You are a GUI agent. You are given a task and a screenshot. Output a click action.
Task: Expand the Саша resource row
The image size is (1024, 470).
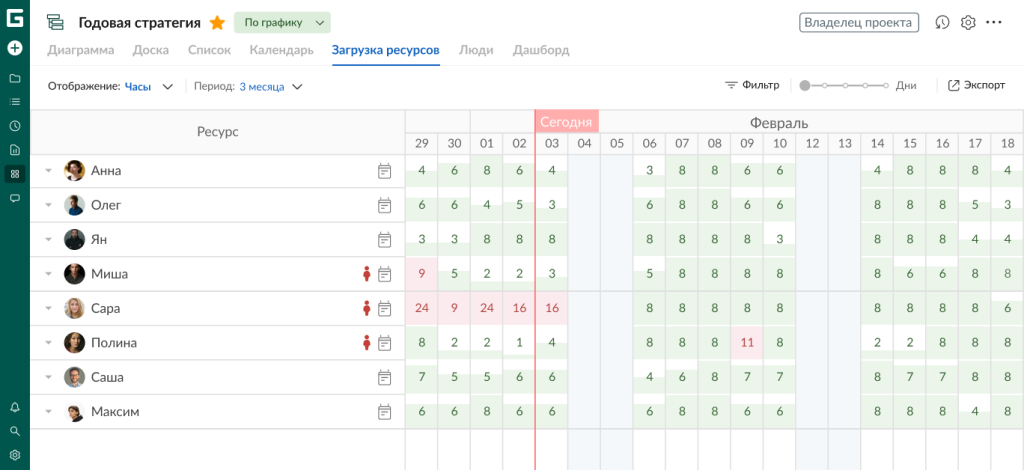pyautogui.click(x=48, y=377)
